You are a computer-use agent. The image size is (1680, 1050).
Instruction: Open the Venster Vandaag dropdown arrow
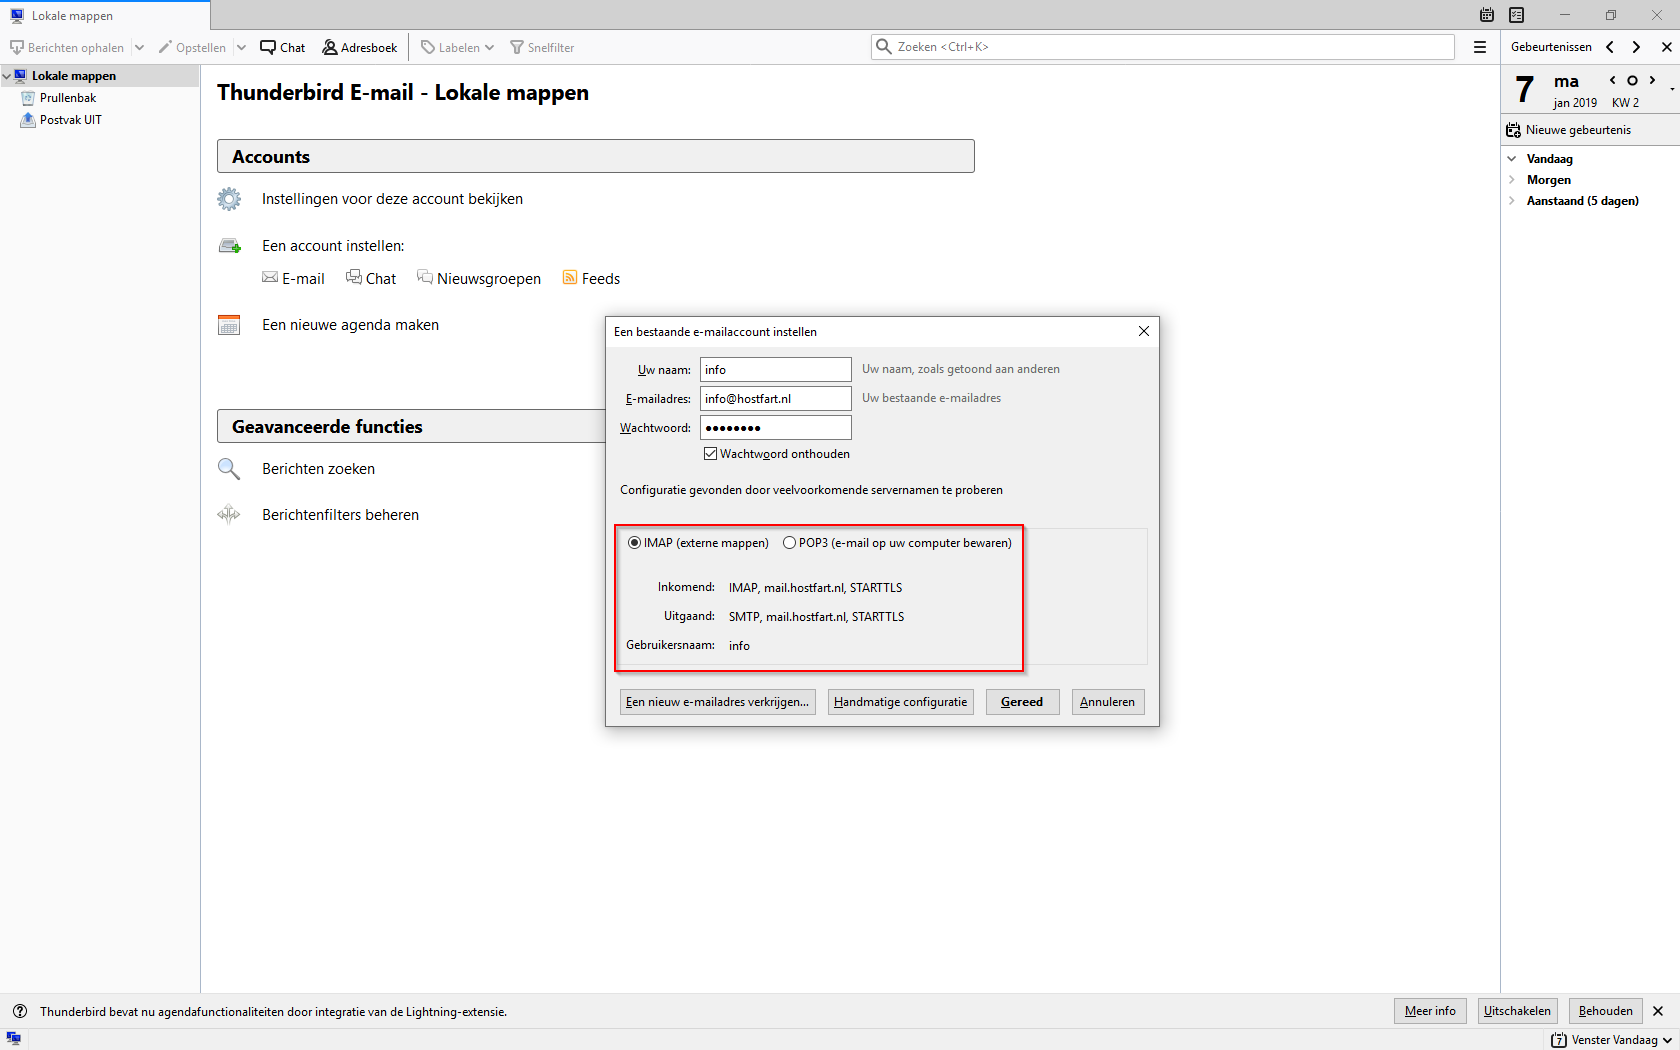click(x=1668, y=1040)
